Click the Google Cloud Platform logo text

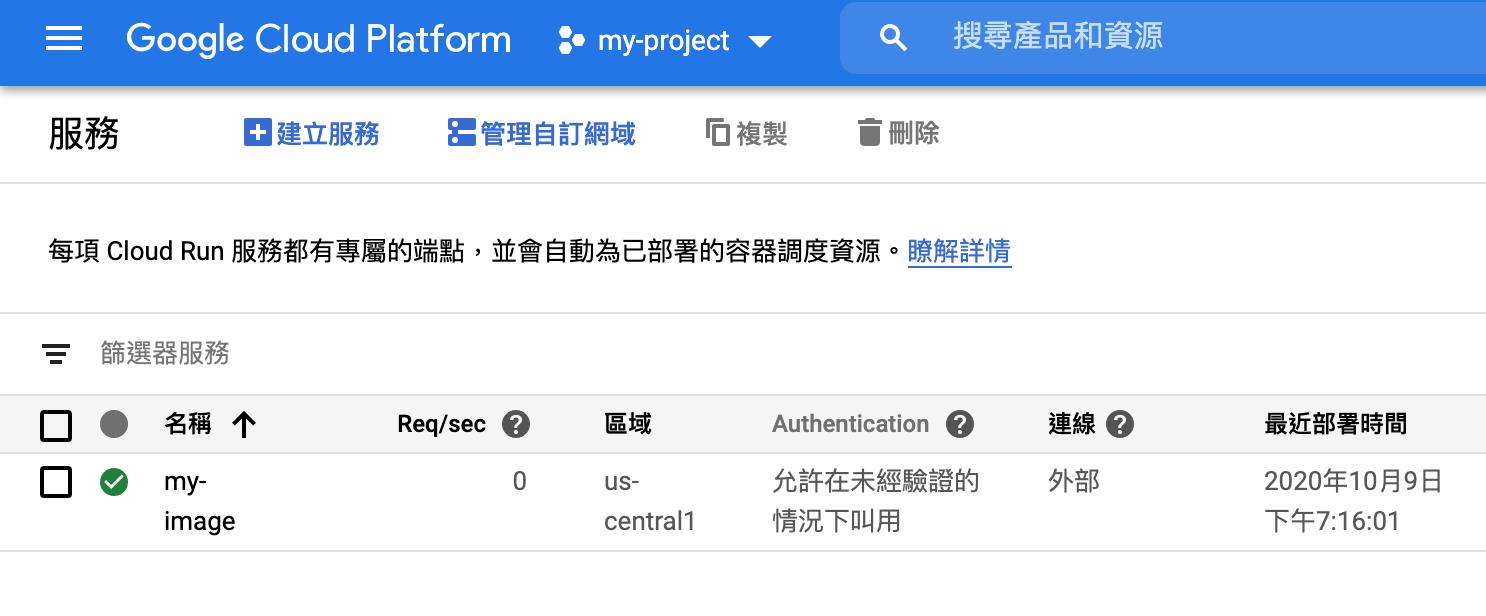pos(318,40)
